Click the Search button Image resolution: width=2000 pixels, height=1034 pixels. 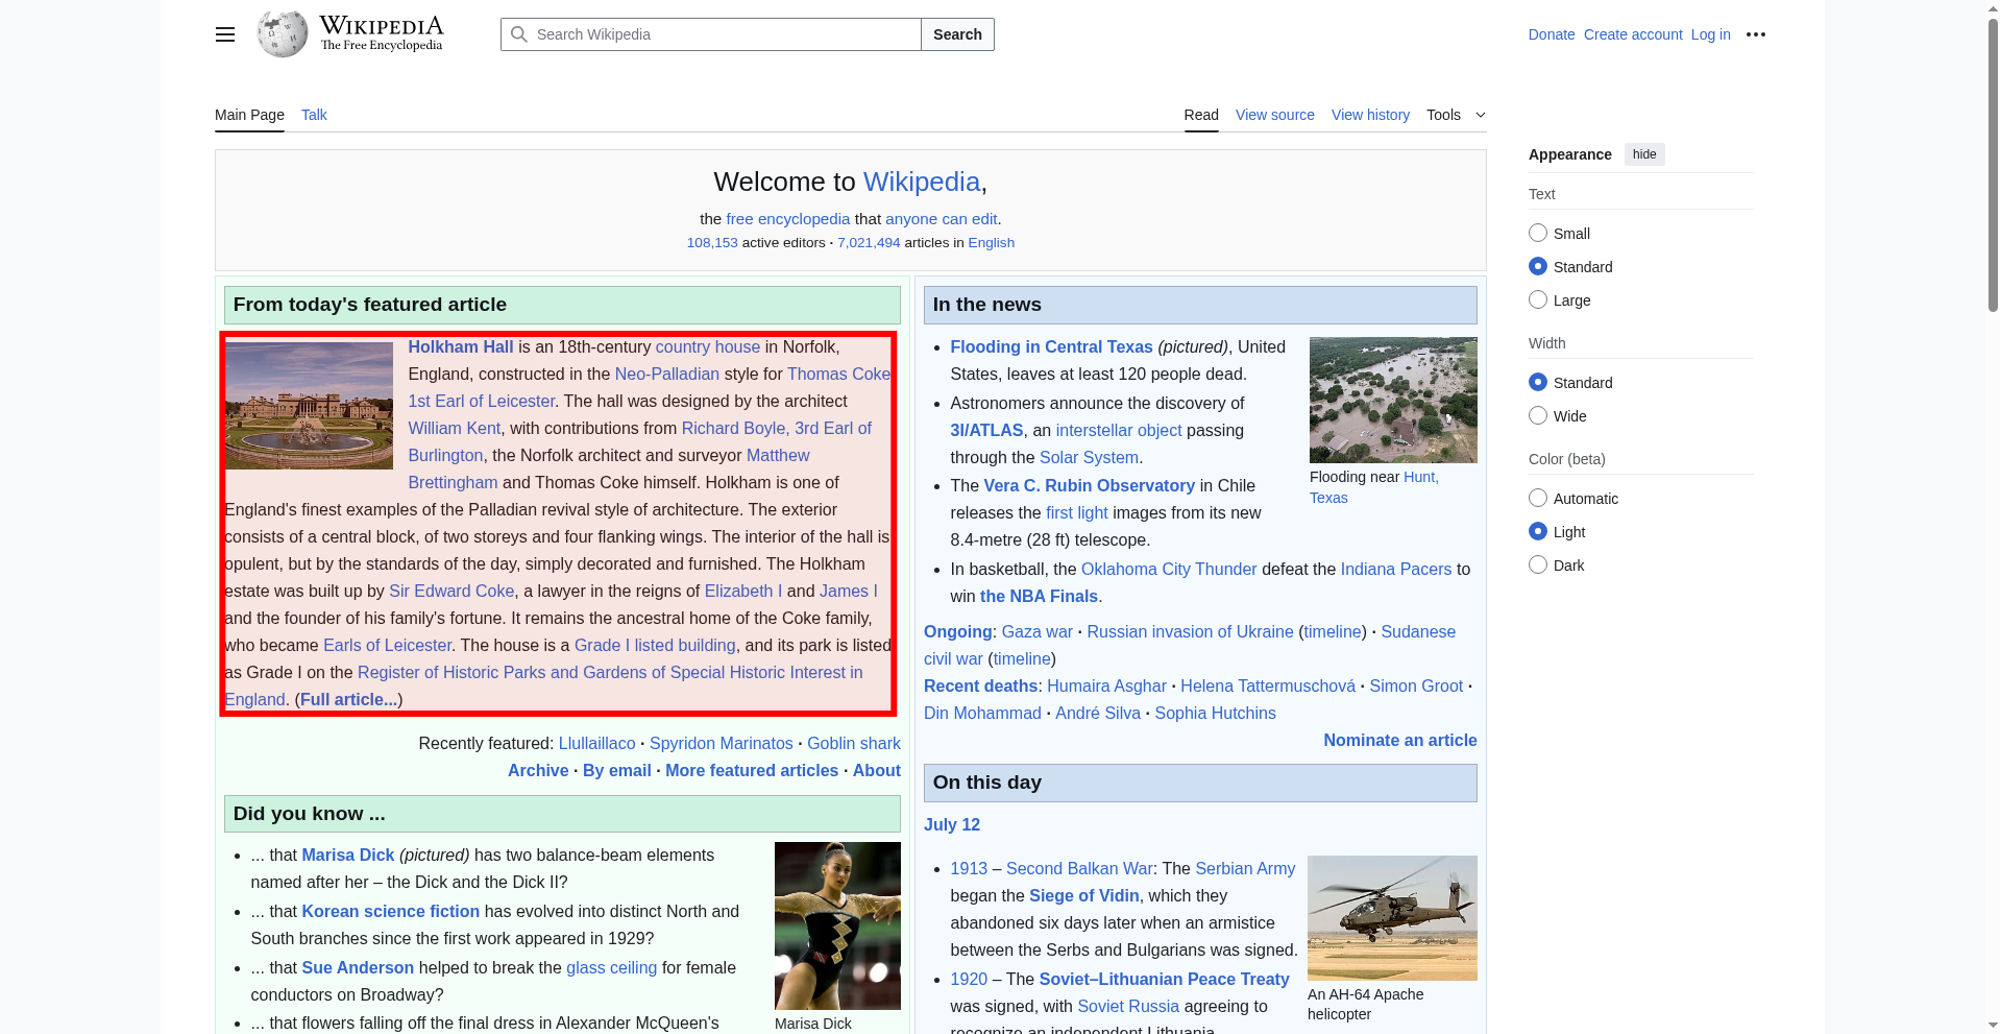pyautogui.click(x=957, y=34)
